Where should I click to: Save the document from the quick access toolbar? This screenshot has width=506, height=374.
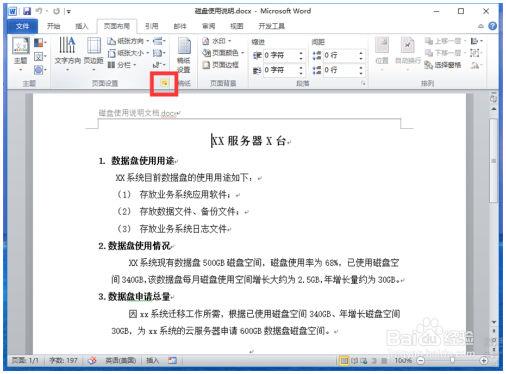tap(26, 11)
